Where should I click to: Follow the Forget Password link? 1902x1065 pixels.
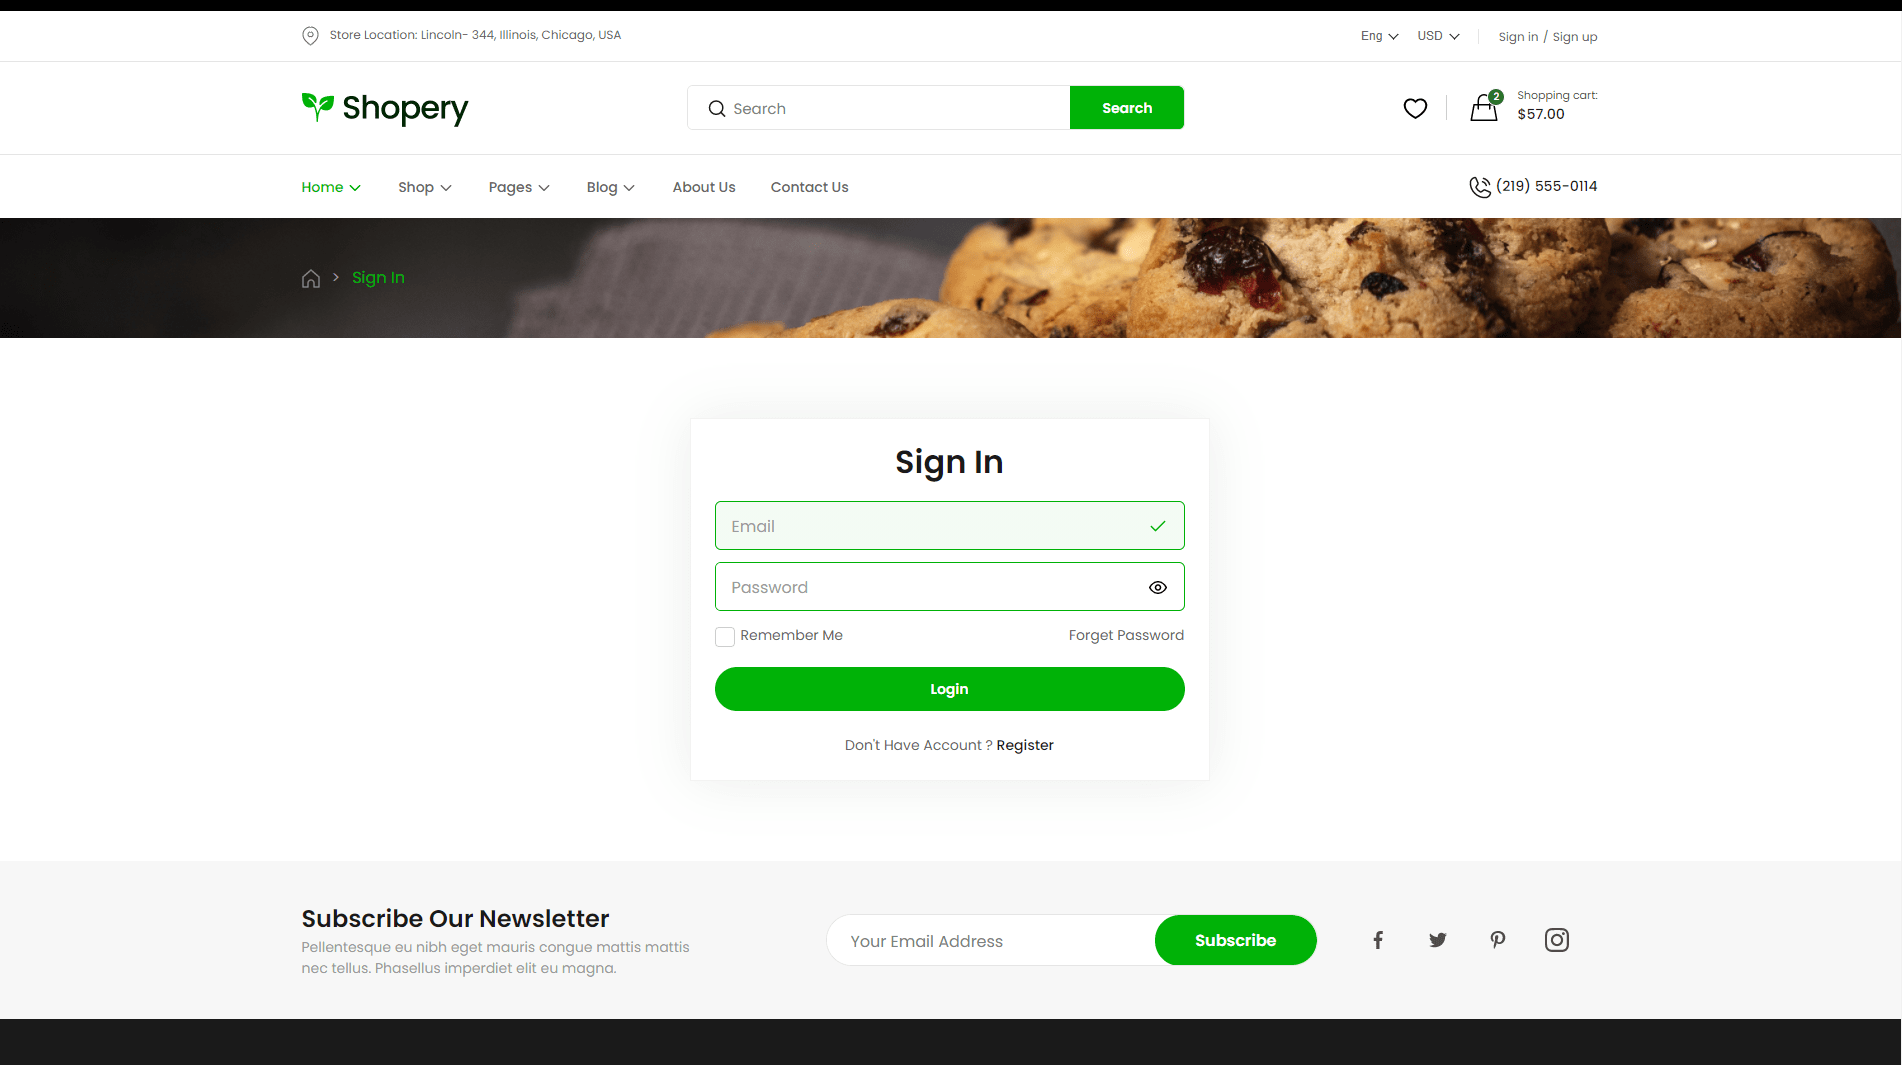[1126, 635]
